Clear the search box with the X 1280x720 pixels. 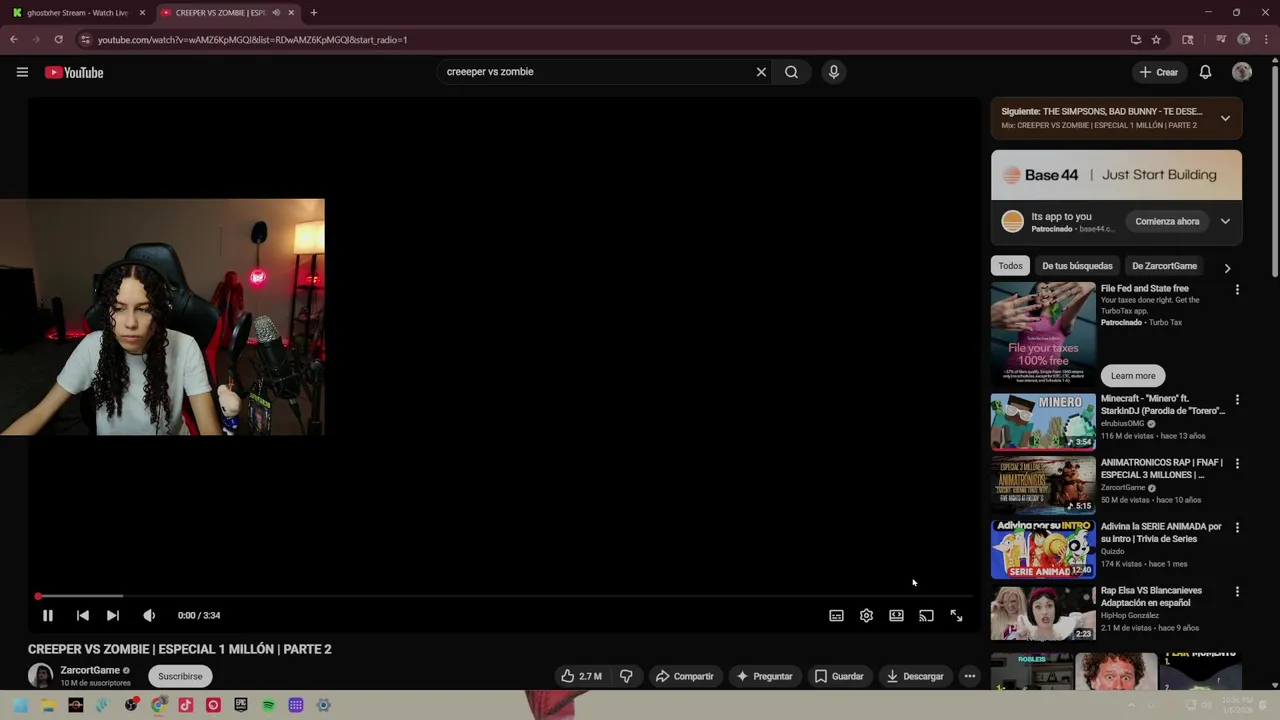click(761, 72)
